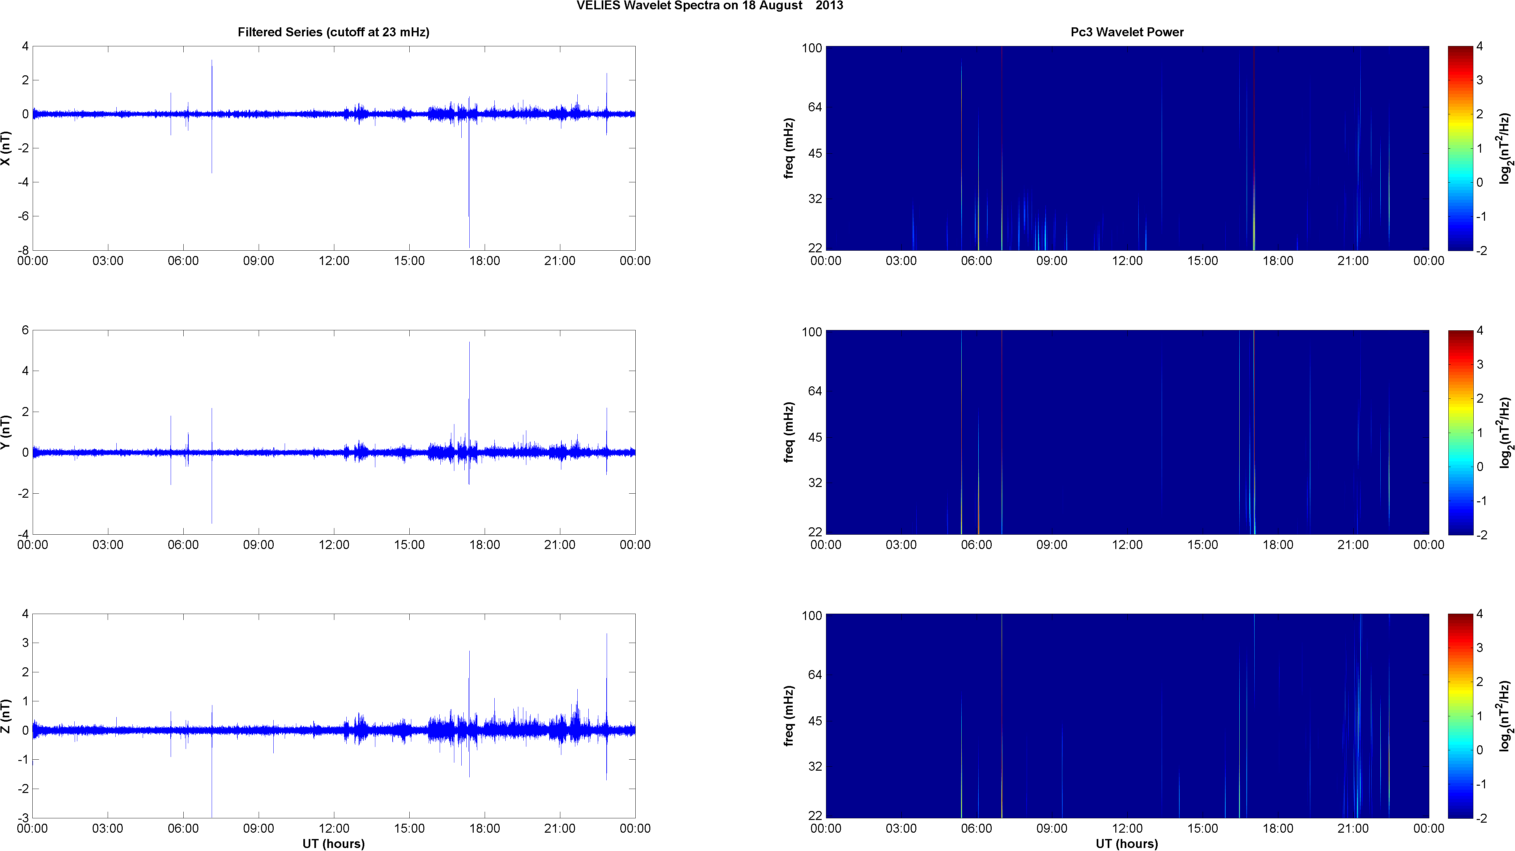Click the '64' frequency tick of the Y wavelet plot
Viewport: 1515px width, 851px height.
click(x=815, y=391)
